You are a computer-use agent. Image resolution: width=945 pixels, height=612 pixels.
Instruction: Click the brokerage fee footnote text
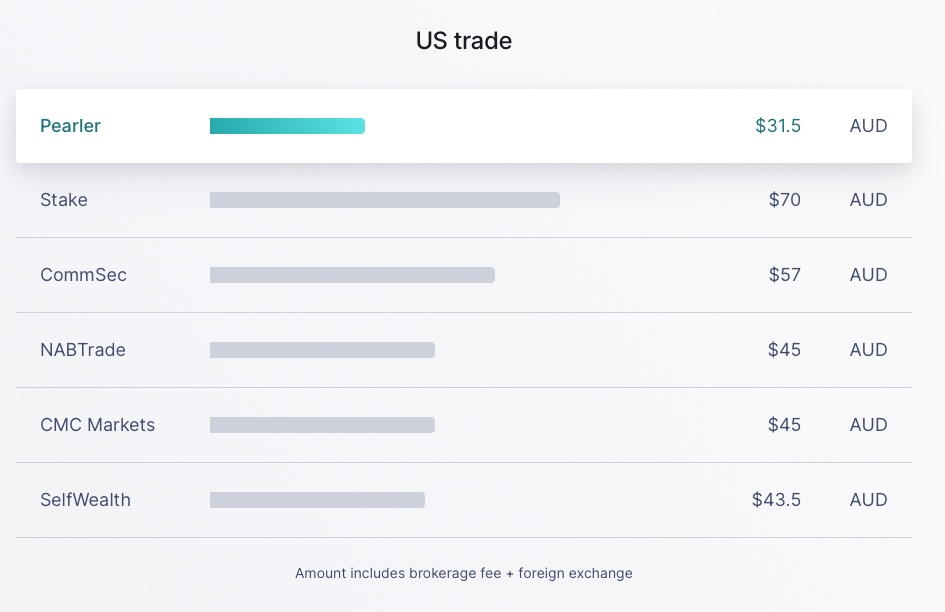tap(464, 573)
